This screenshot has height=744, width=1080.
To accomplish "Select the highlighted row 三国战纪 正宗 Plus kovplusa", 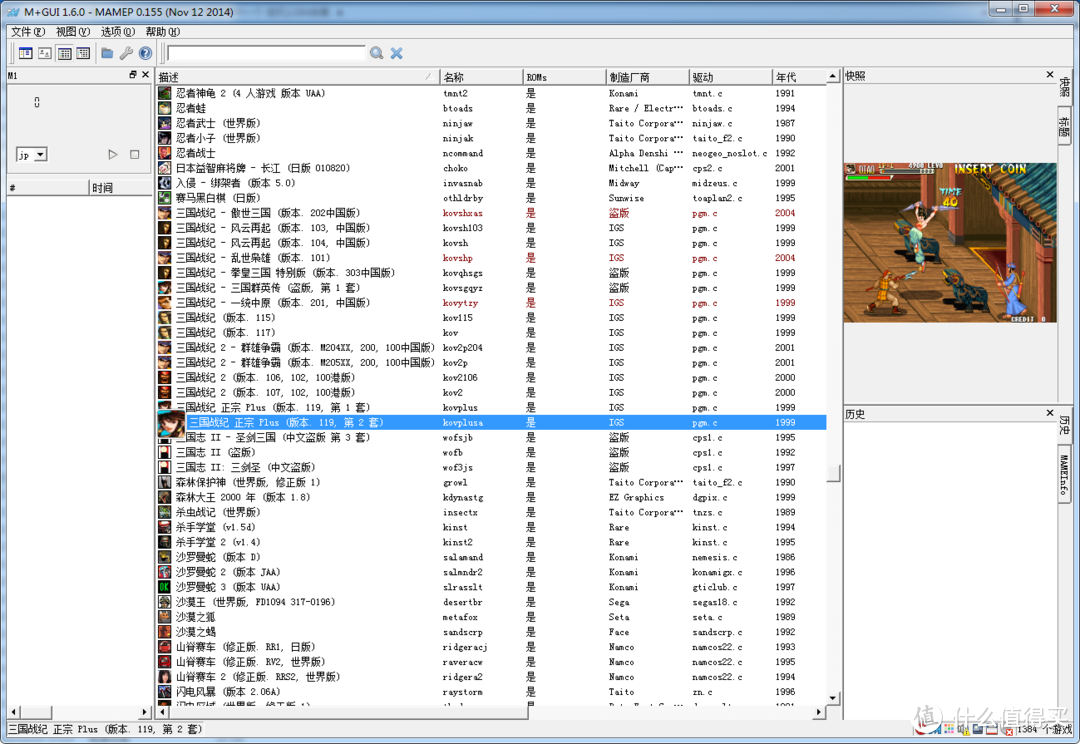I will pyautogui.click(x=492, y=422).
